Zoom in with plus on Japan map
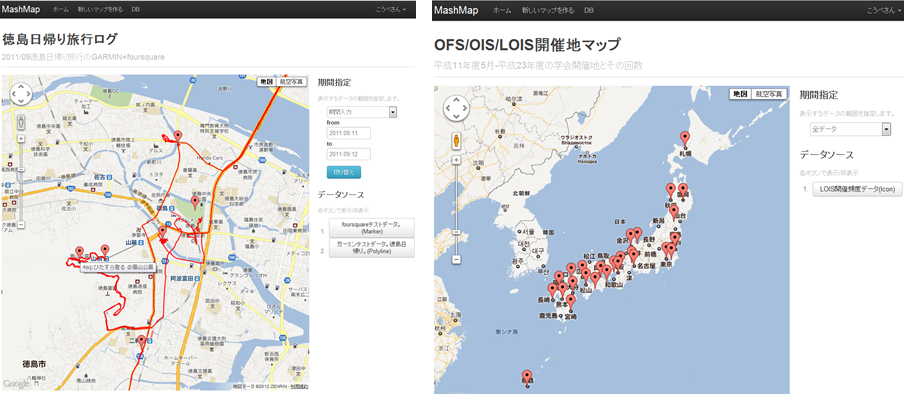 coord(457,160)
